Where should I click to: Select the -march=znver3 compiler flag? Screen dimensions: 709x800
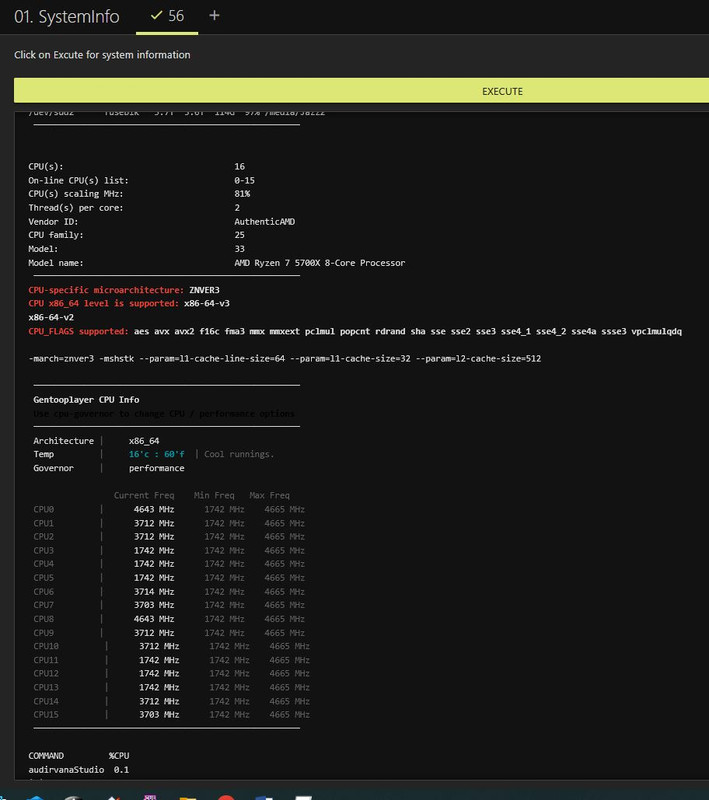click(x=61, y=358)
